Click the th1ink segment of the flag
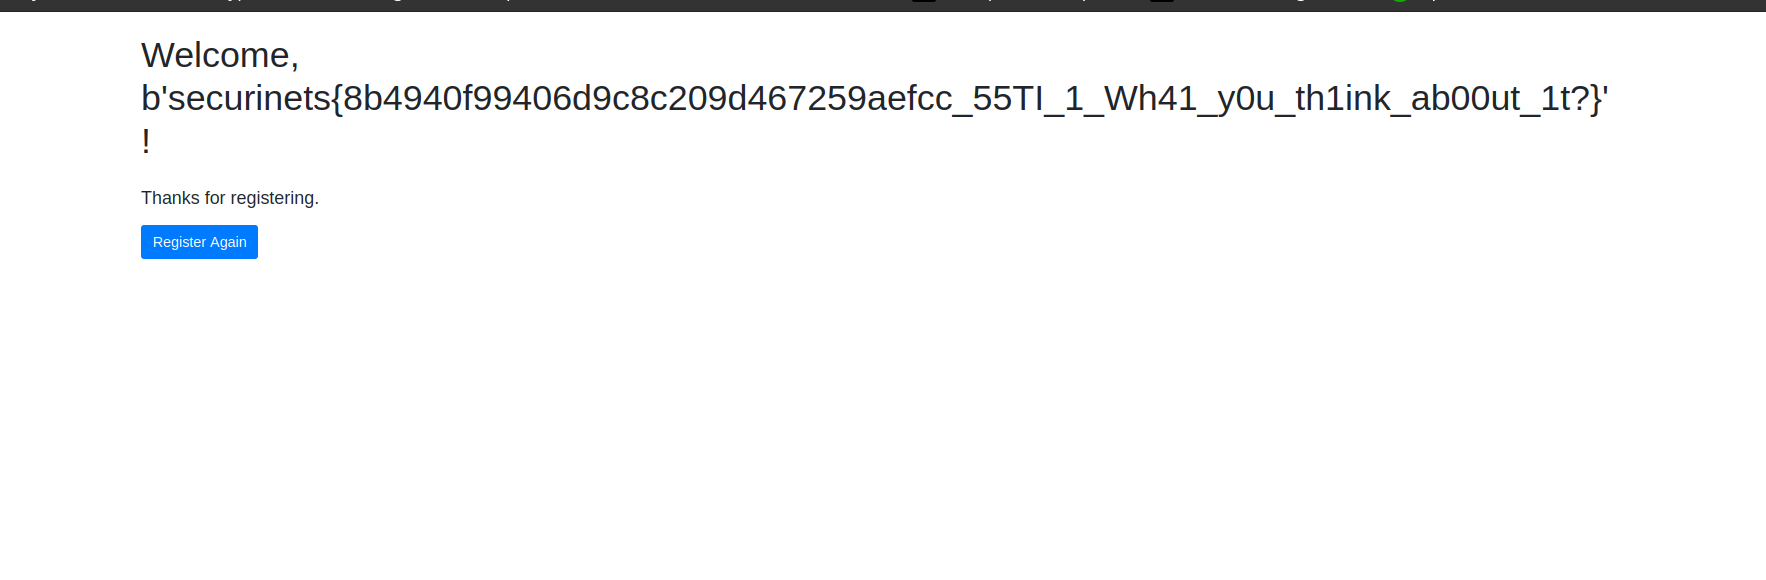Image resolution: width=1766 pixels, height=580 pixels. click(x=1343, y=98)
